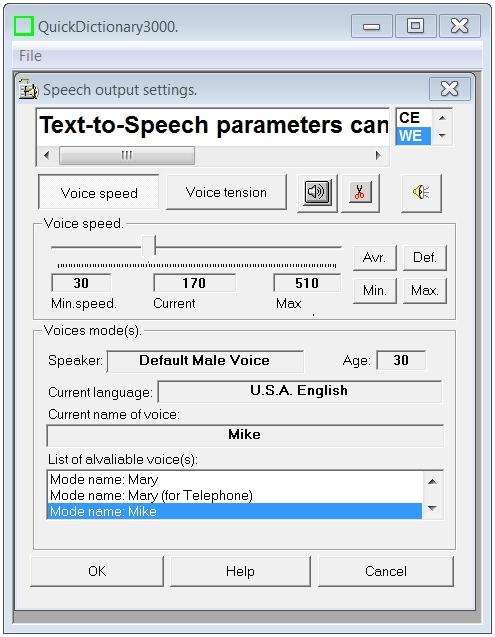Click the Text-to-Speech sample text box
Viewport: 495px width, 637px height.
(x=213, y=126)
